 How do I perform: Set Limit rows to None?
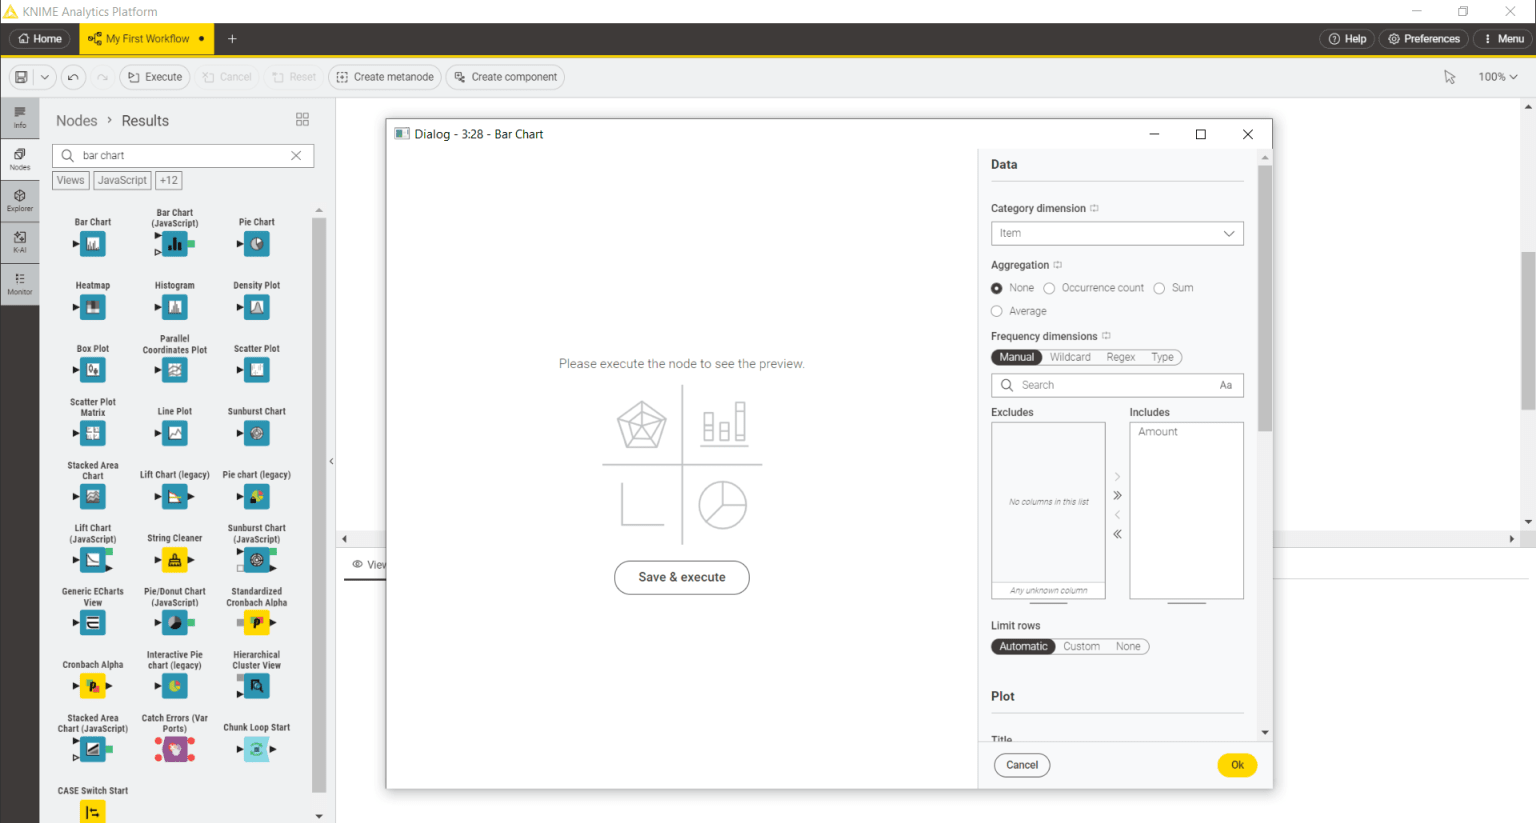(1128, 646)
